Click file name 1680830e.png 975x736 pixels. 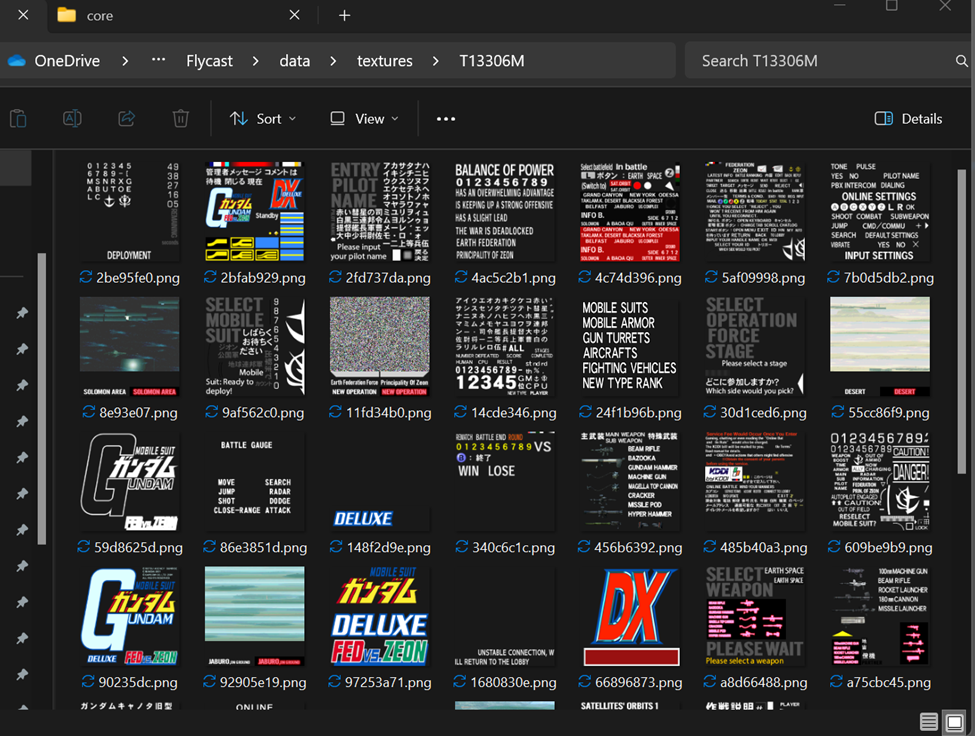pos(514,683)
